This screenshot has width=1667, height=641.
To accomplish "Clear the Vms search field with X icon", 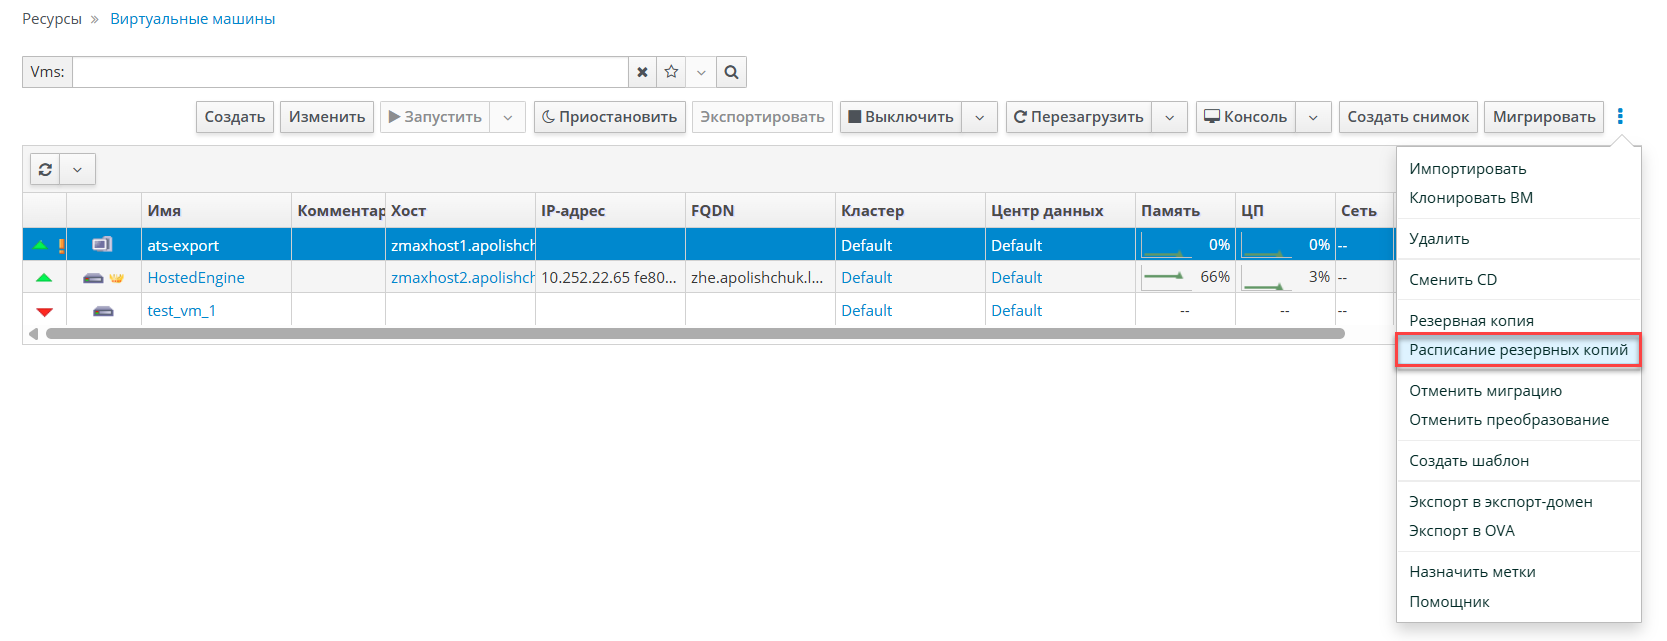I will pos(642,72).
